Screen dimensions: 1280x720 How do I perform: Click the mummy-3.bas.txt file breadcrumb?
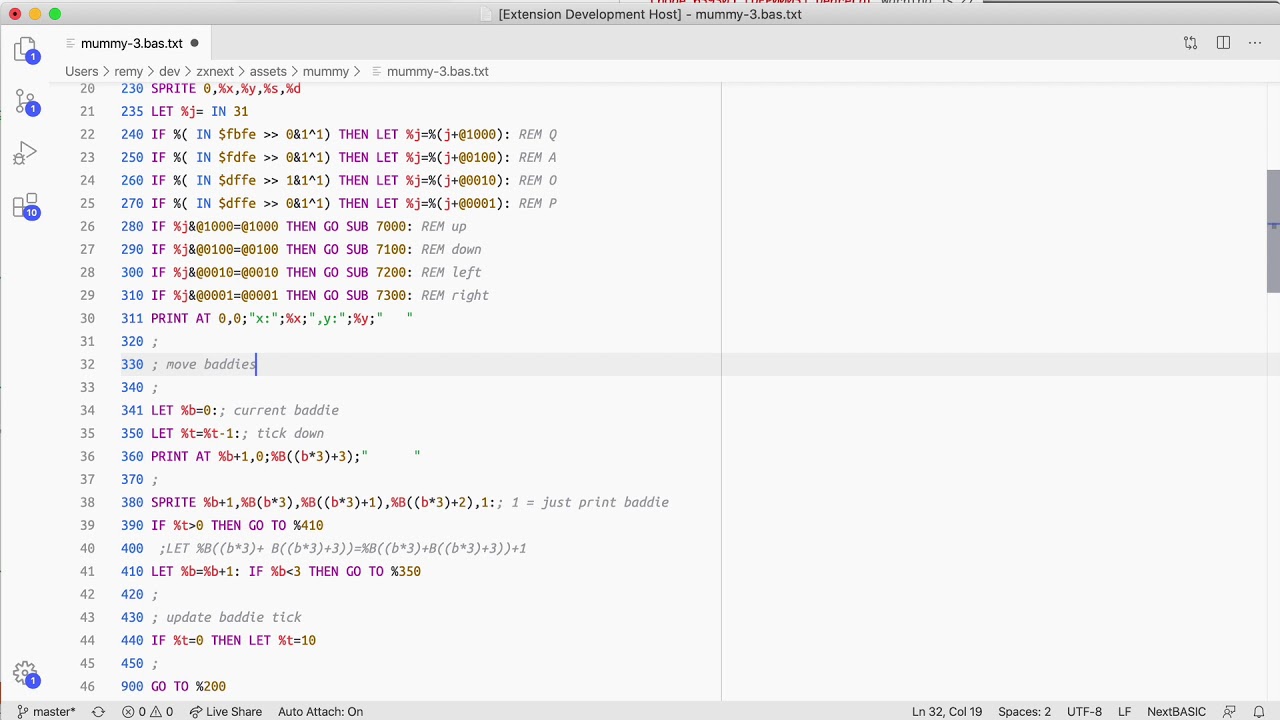coord(437,71)
